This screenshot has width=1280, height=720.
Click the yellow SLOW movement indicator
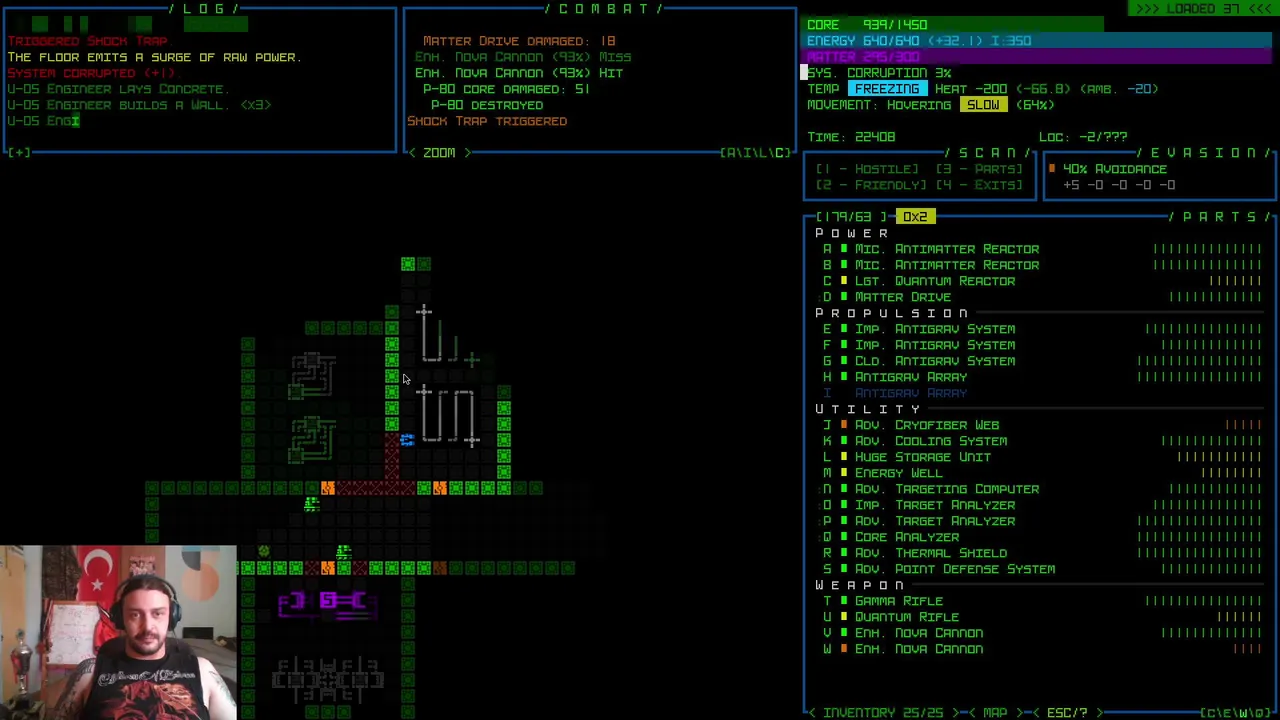(x=983, y=105)
